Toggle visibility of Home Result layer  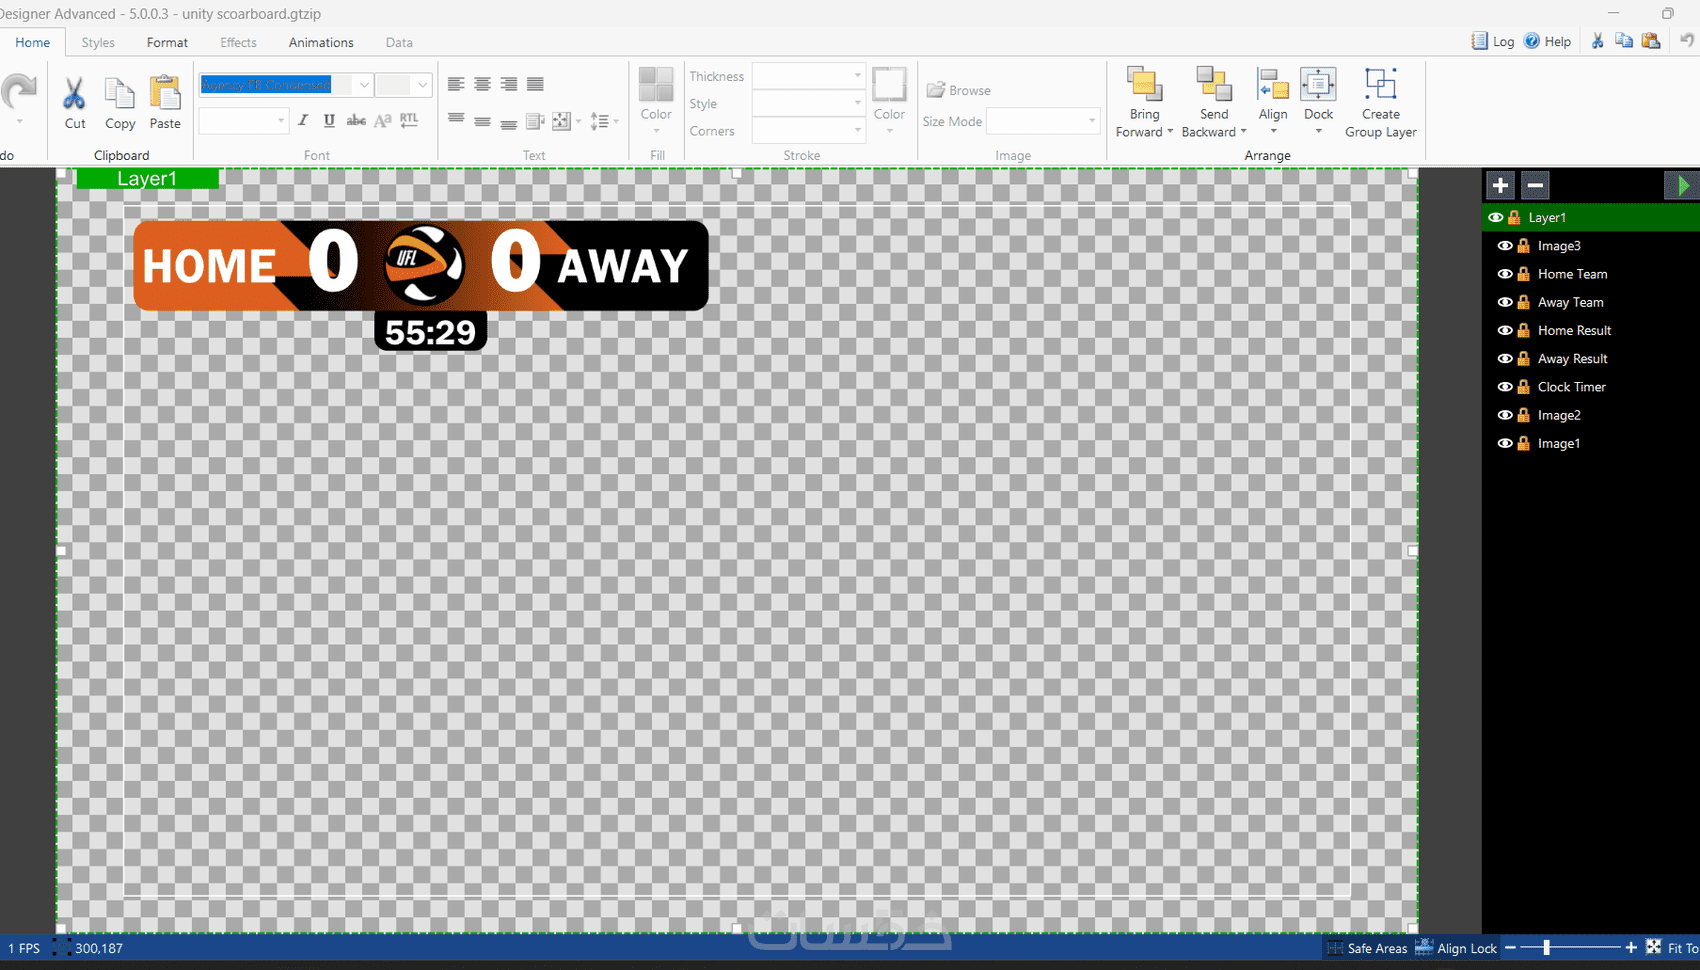coord(1505,330)
